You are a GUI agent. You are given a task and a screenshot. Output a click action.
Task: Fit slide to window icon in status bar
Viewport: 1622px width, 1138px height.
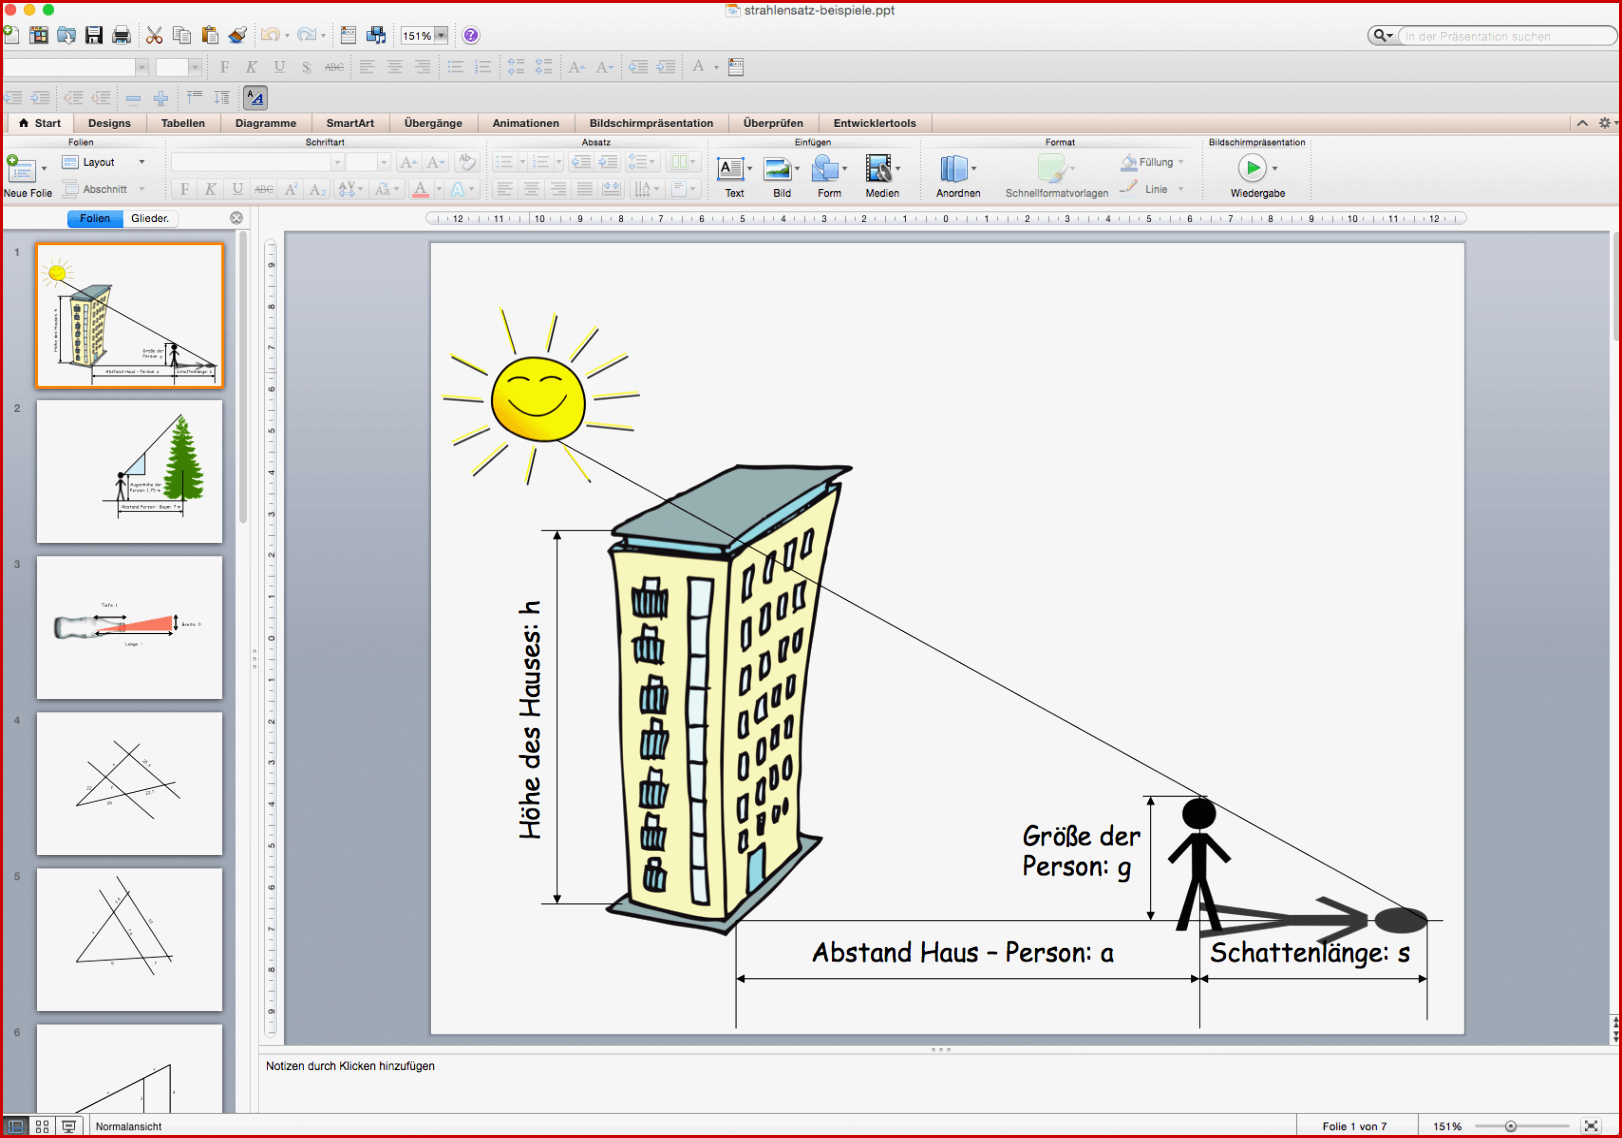(x=1591, y=1126)
